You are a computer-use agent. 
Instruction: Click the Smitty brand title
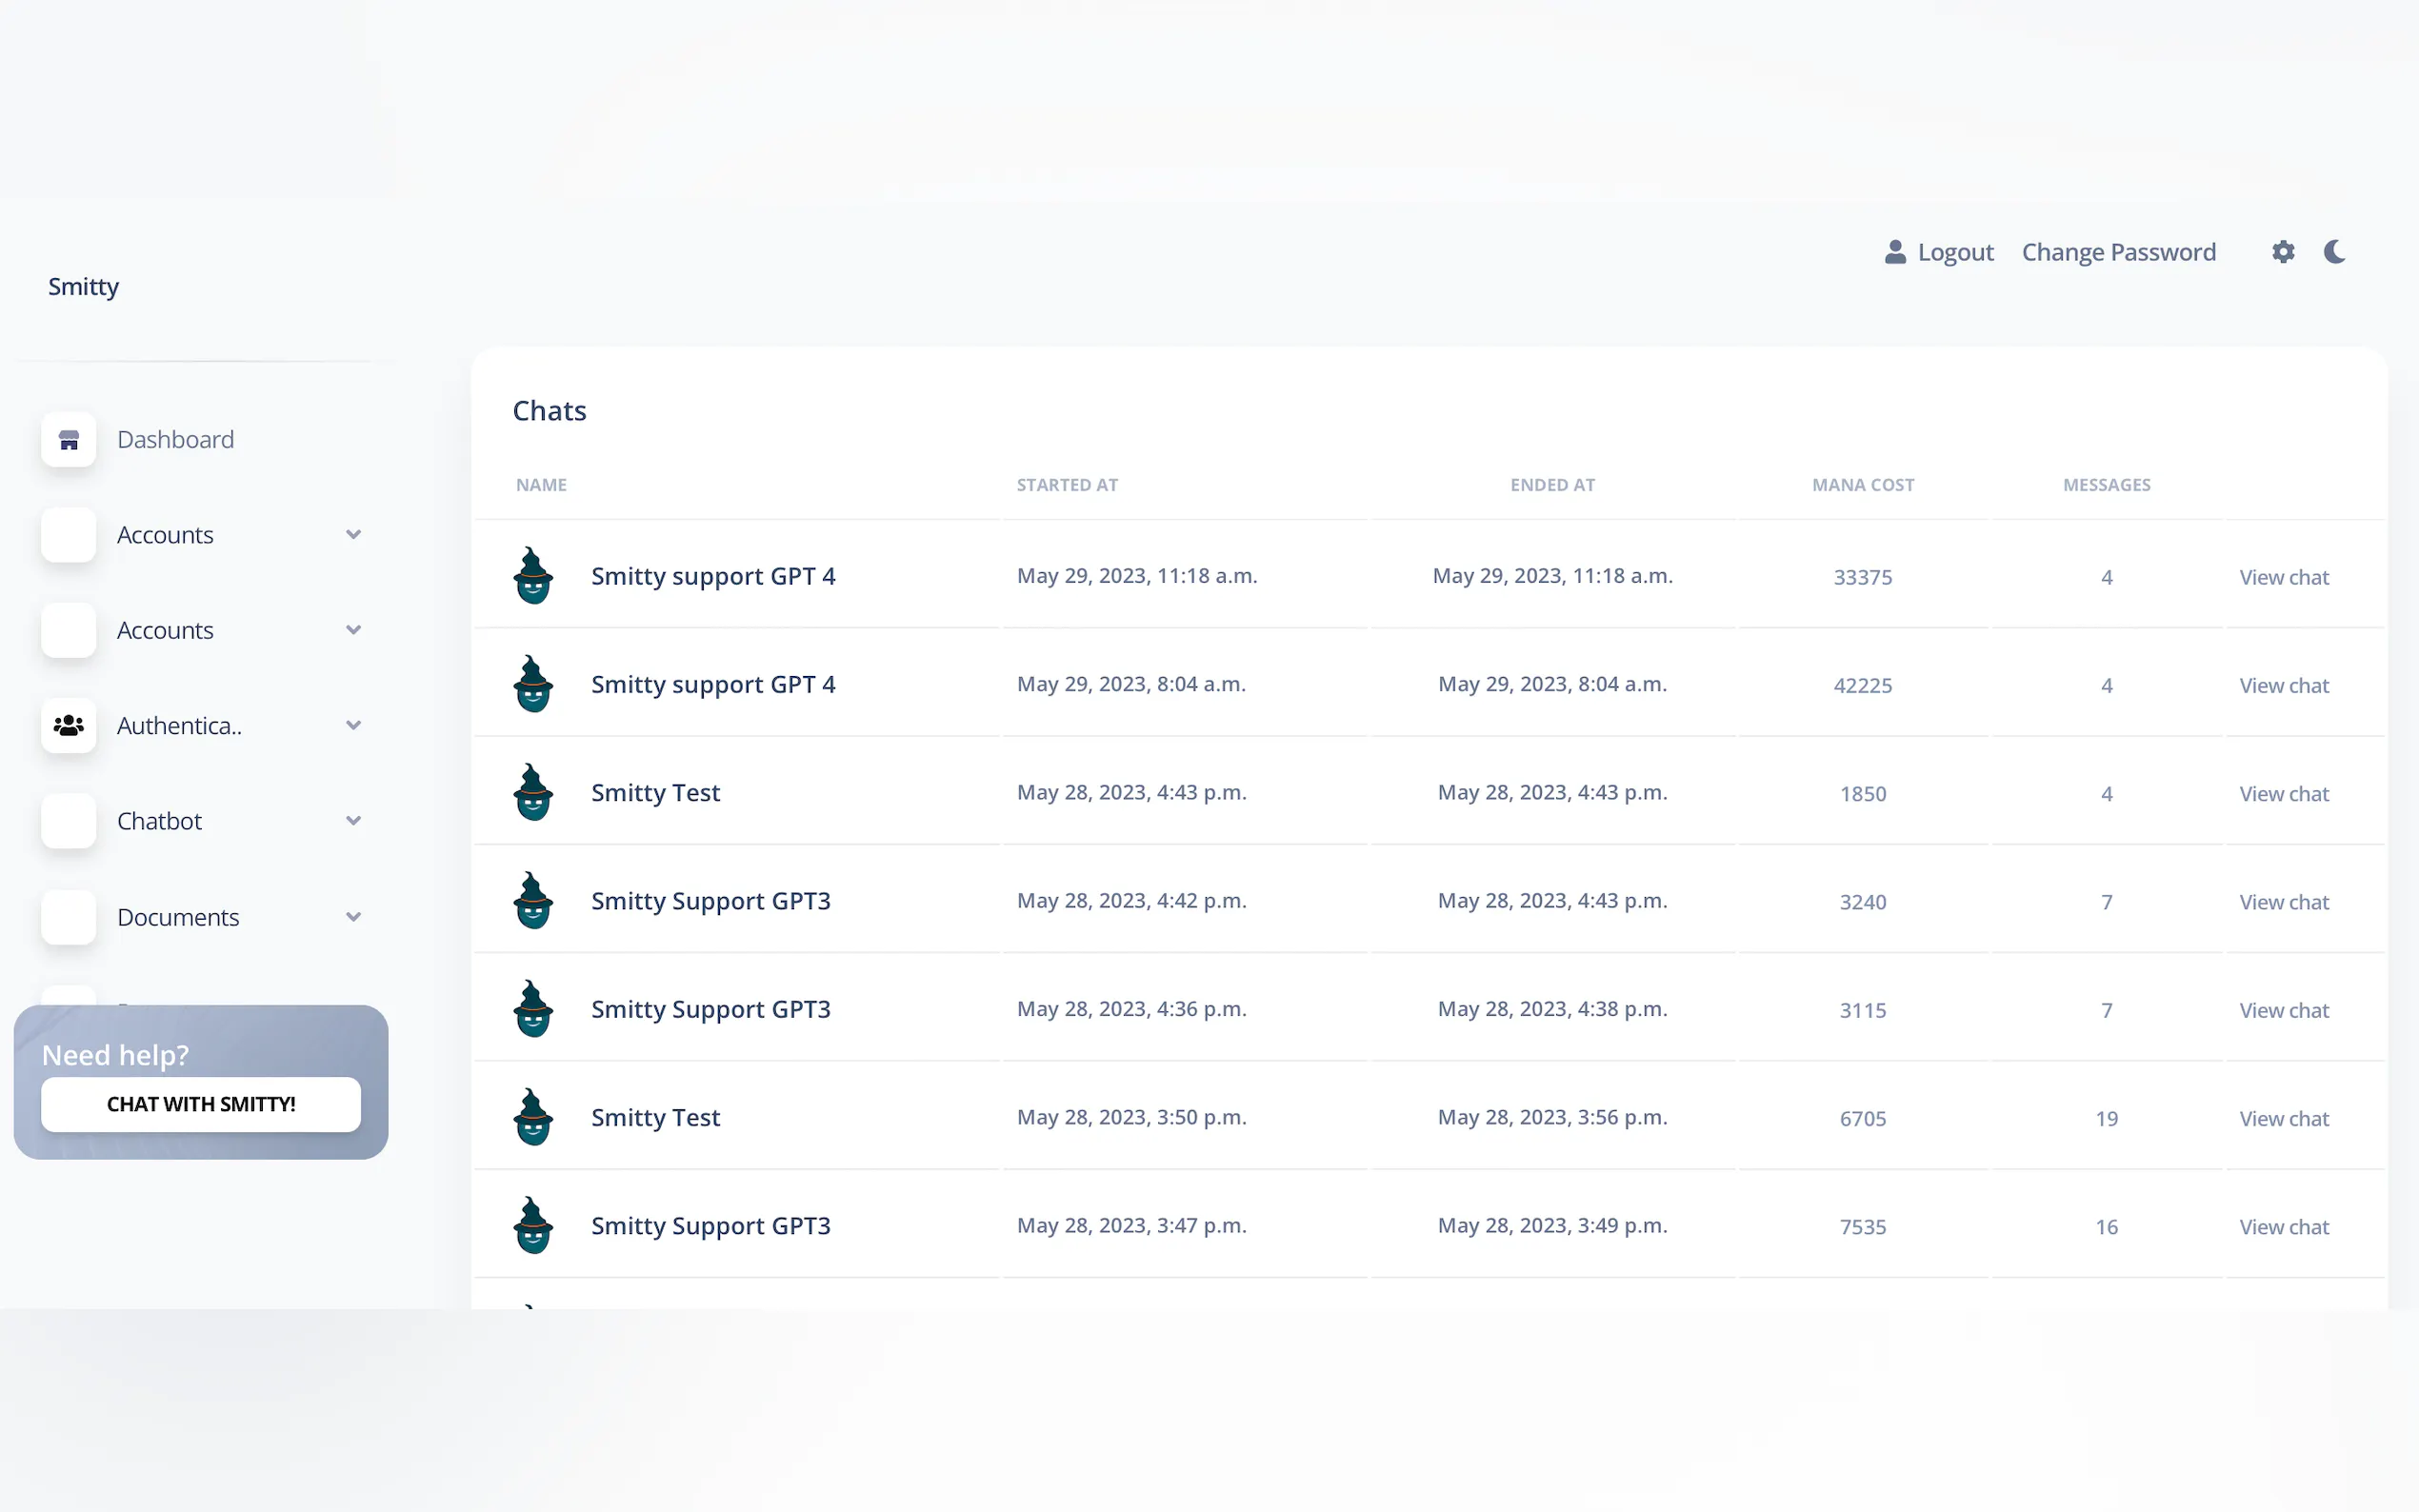tap(83, 287)
